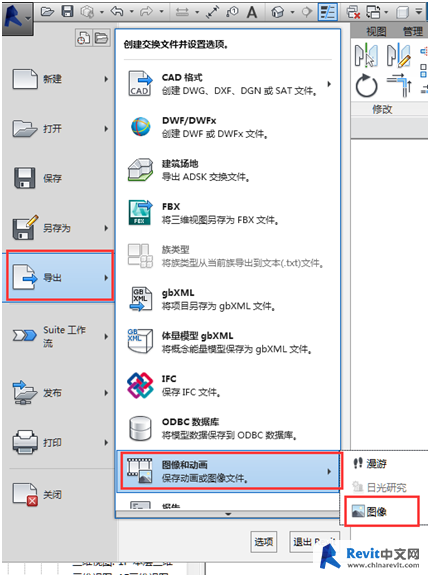Switch to recent documents view icon
The width and height of the screenshot is (430, 577).
(84, 38)
